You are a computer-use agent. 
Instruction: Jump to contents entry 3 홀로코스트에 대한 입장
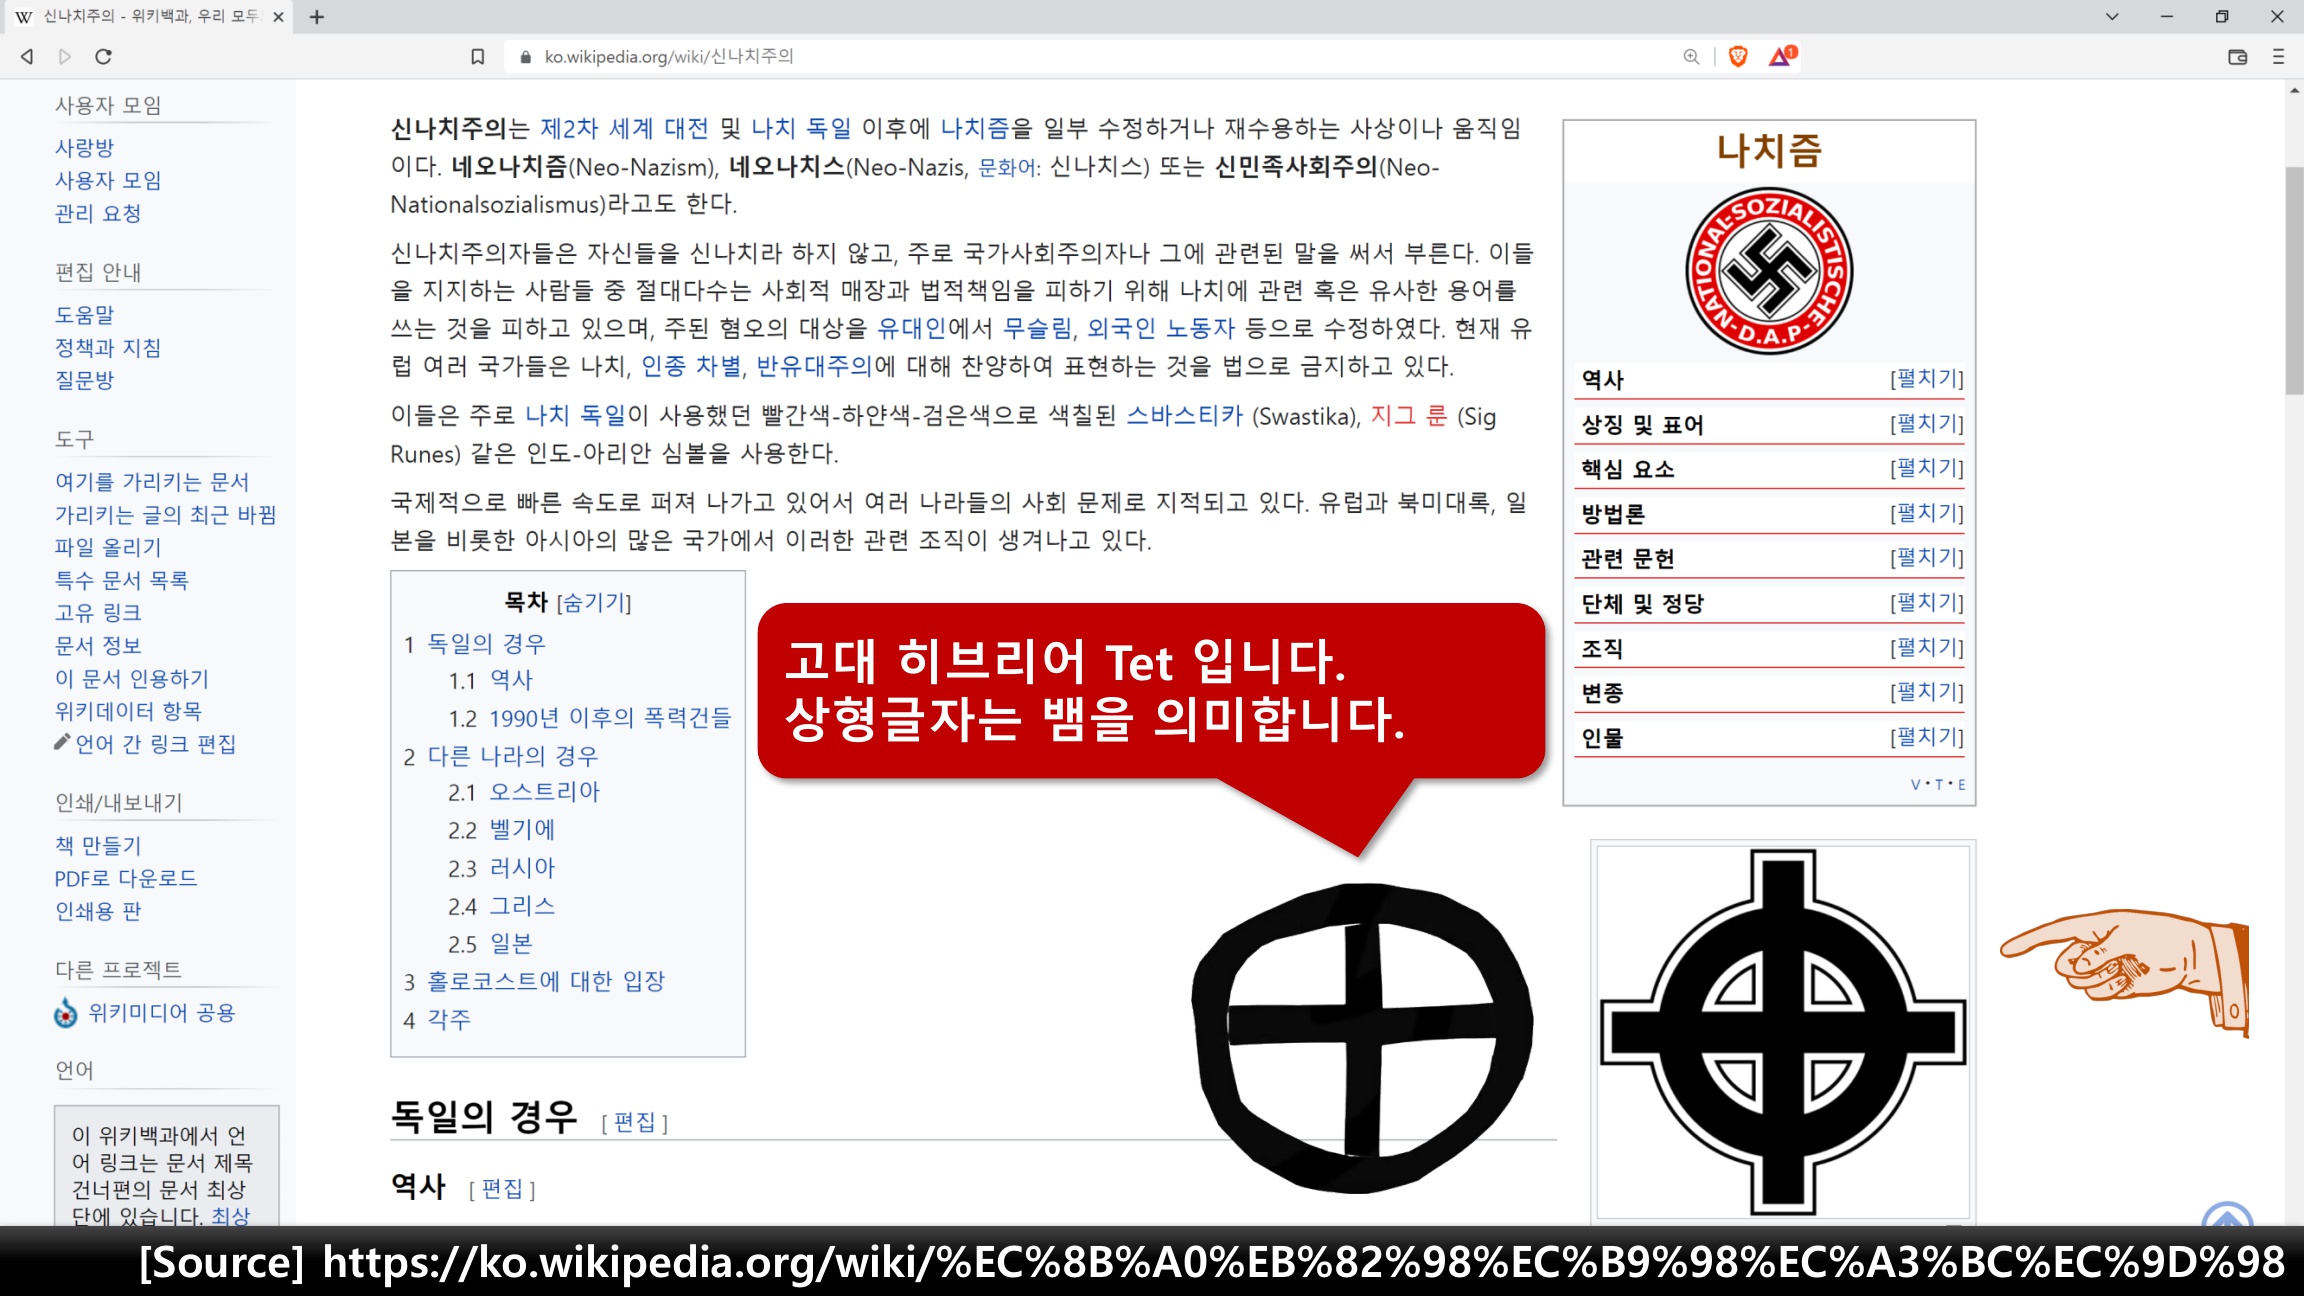(546, 982)
